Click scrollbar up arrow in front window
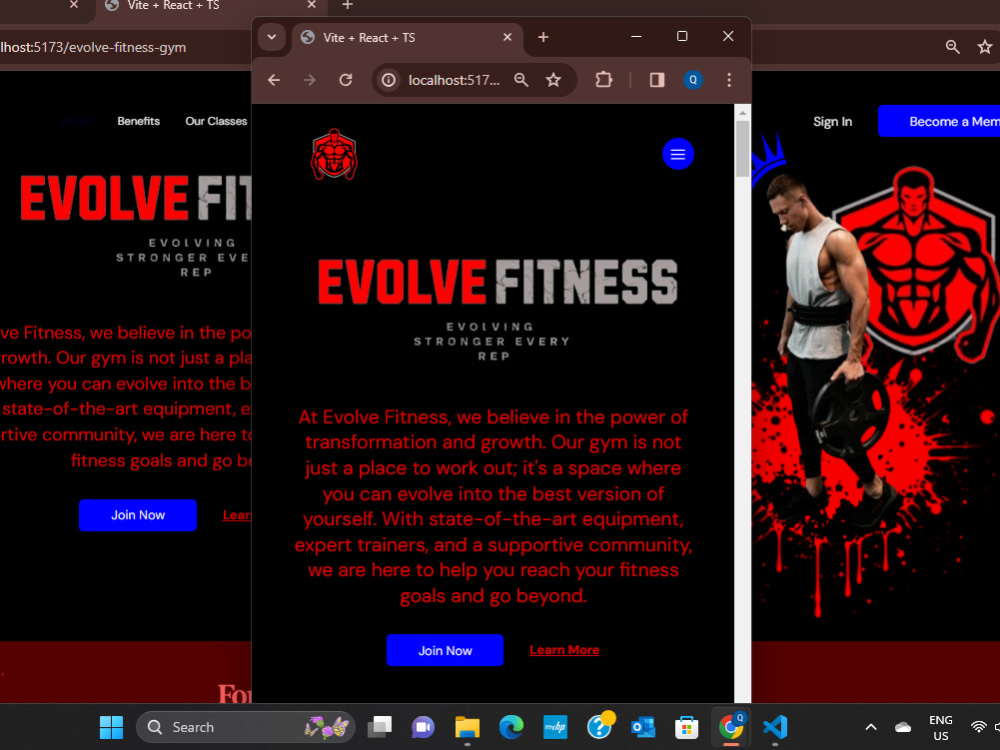 (x=742, y=112)
